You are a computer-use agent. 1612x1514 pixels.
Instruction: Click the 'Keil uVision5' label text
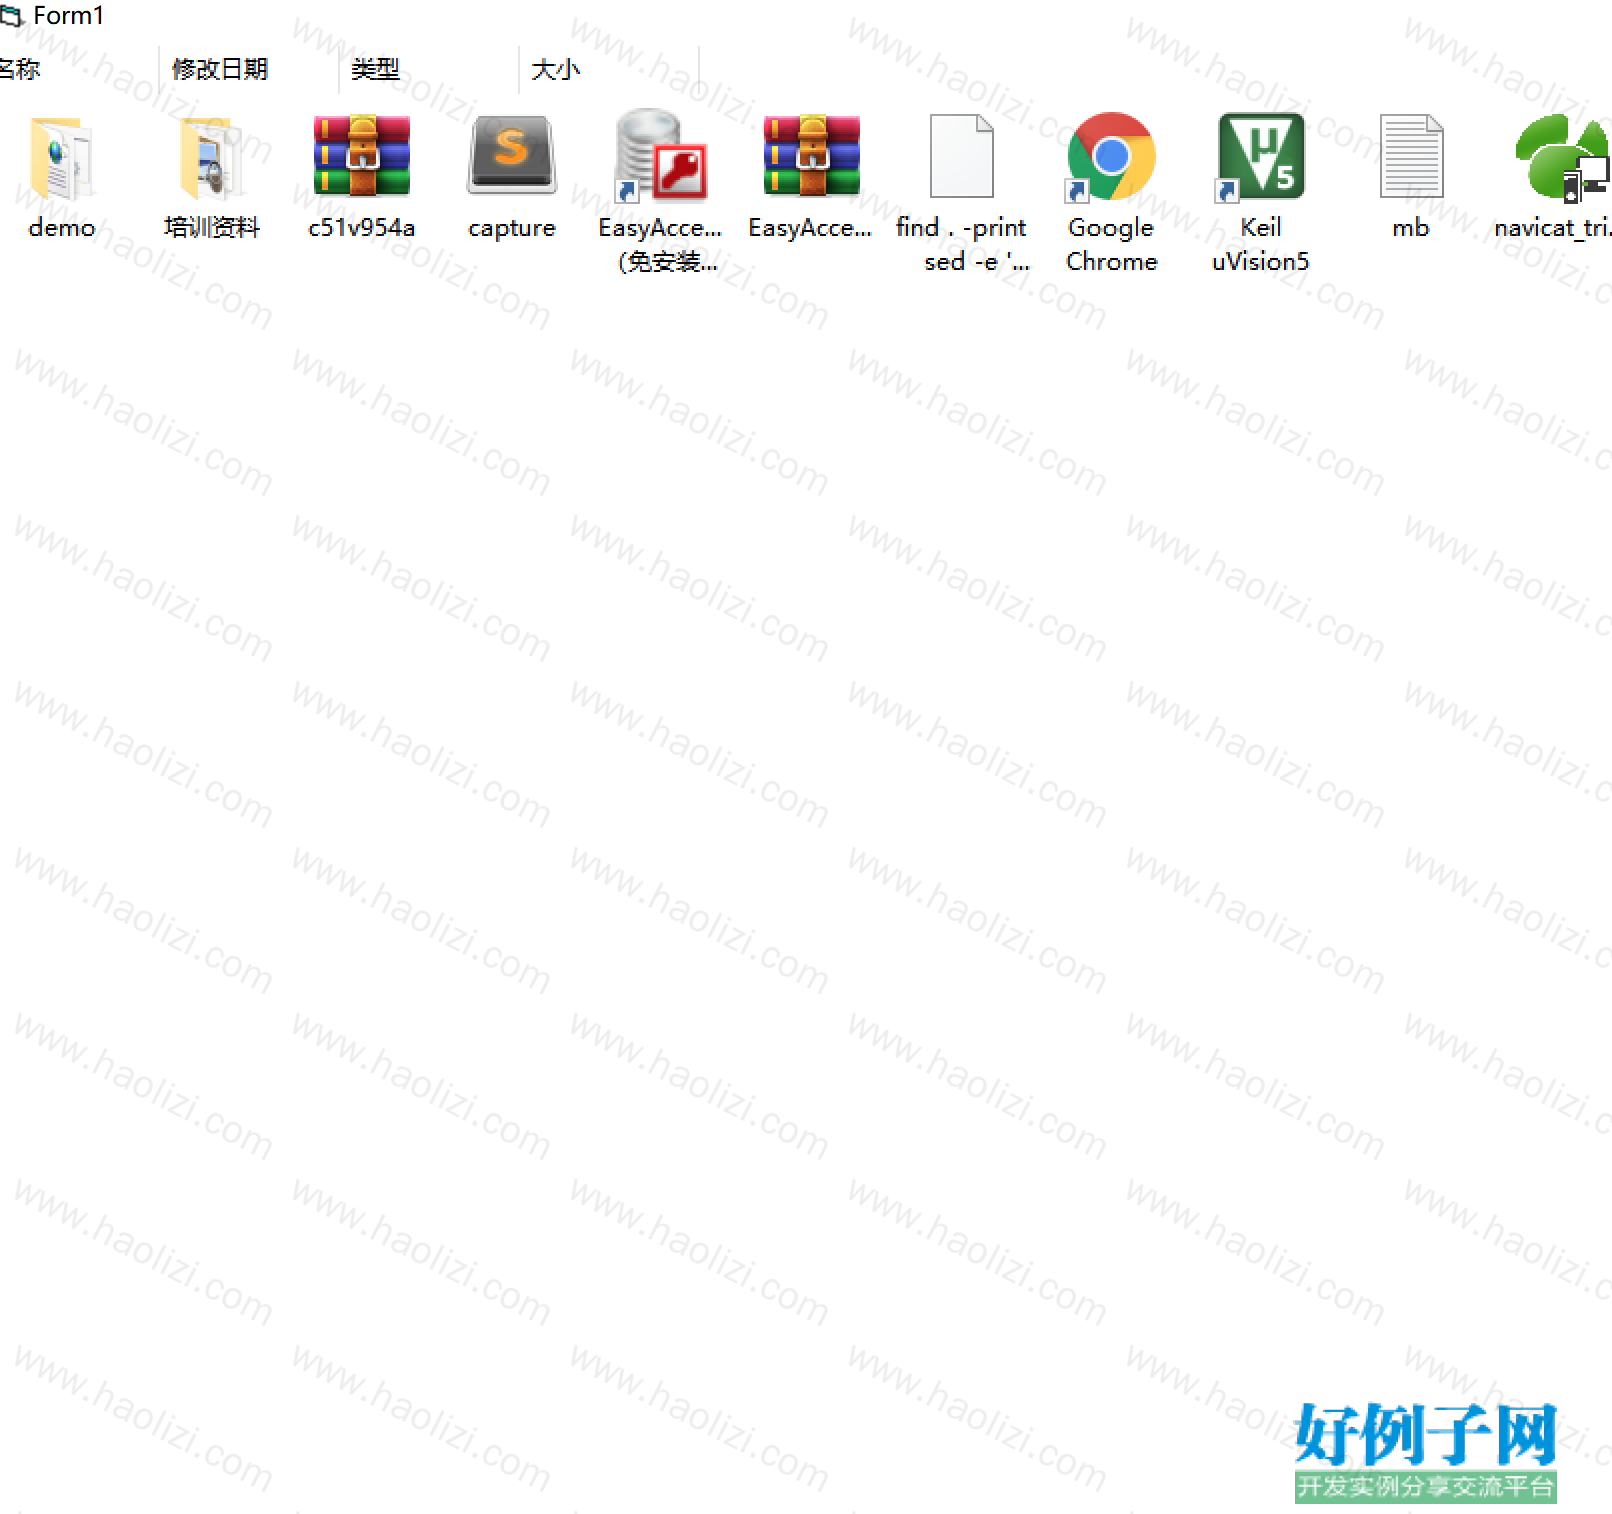(1261, 245)
